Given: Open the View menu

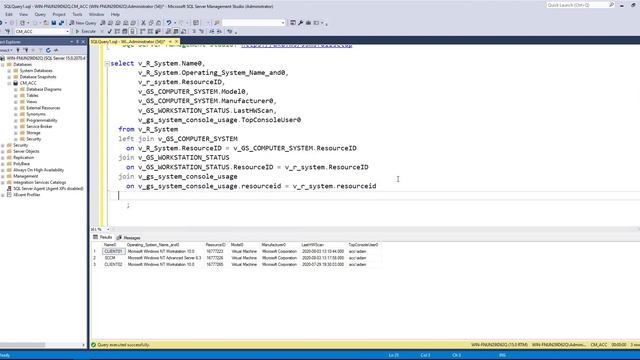Looking at the screenshot, I should click(24, 14).
